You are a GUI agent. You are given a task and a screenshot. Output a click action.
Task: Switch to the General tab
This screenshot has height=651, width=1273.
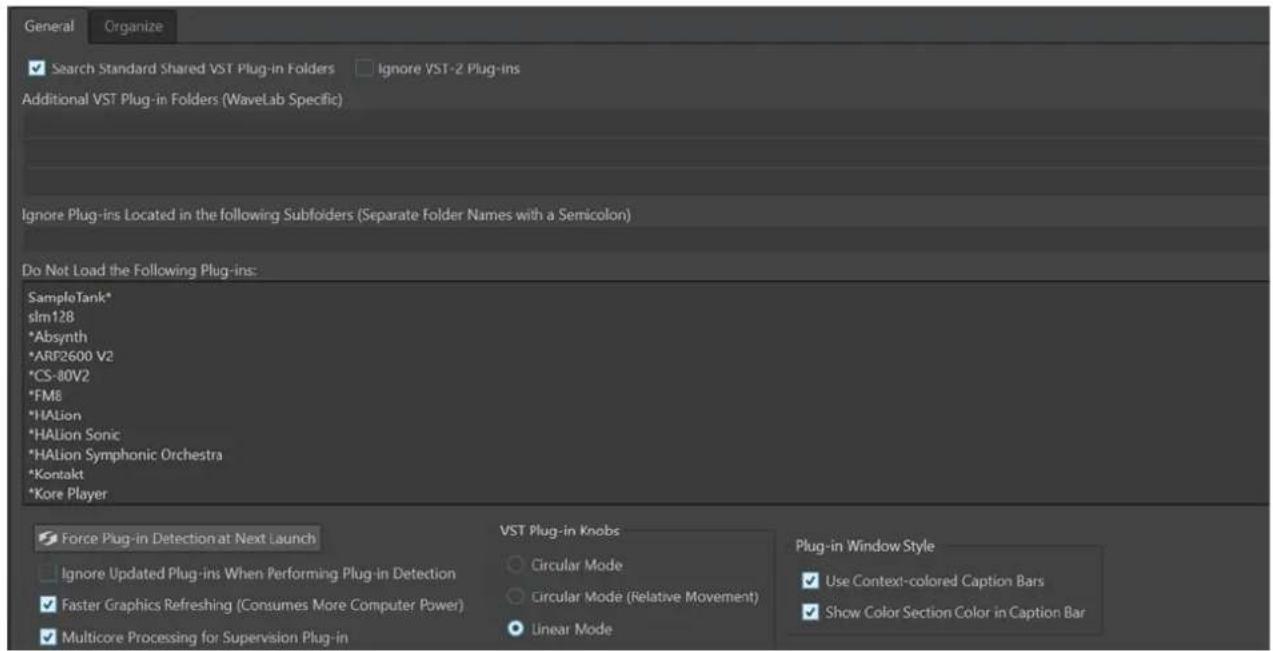[48, 26]
